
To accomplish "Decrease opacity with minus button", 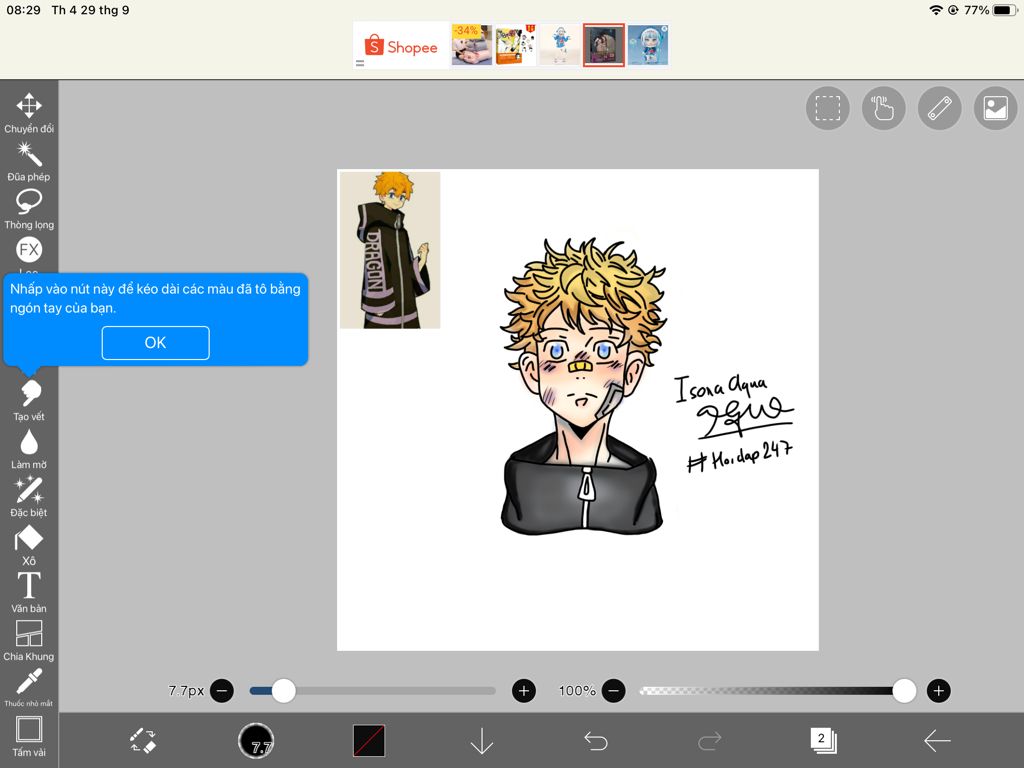I will point(613,691).
